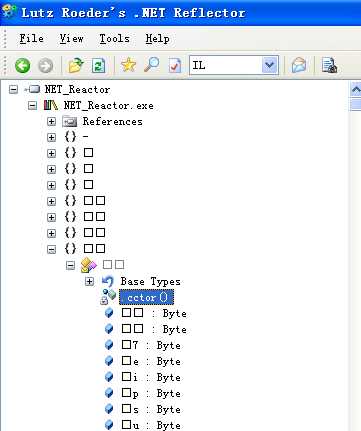Open the Tools menu
This screenshot has height=431, width=361.
(114, 39)
